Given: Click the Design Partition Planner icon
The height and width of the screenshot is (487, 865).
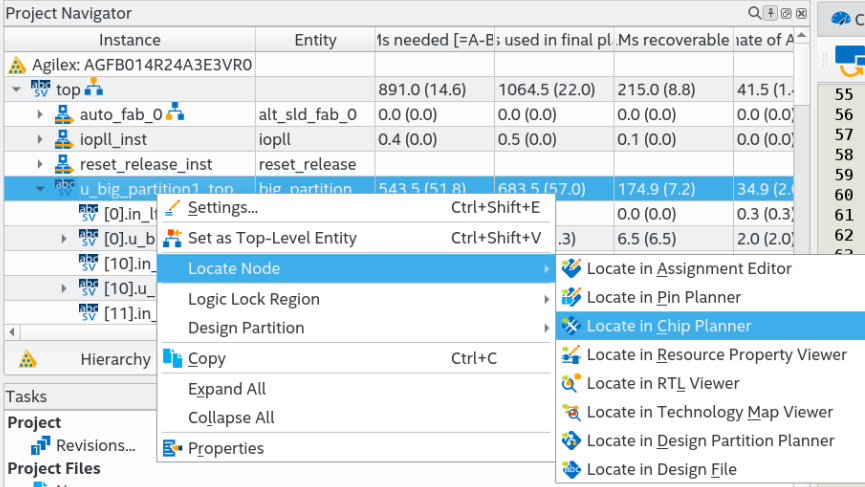Looking at the screenshot, I should tap(571, 441).
